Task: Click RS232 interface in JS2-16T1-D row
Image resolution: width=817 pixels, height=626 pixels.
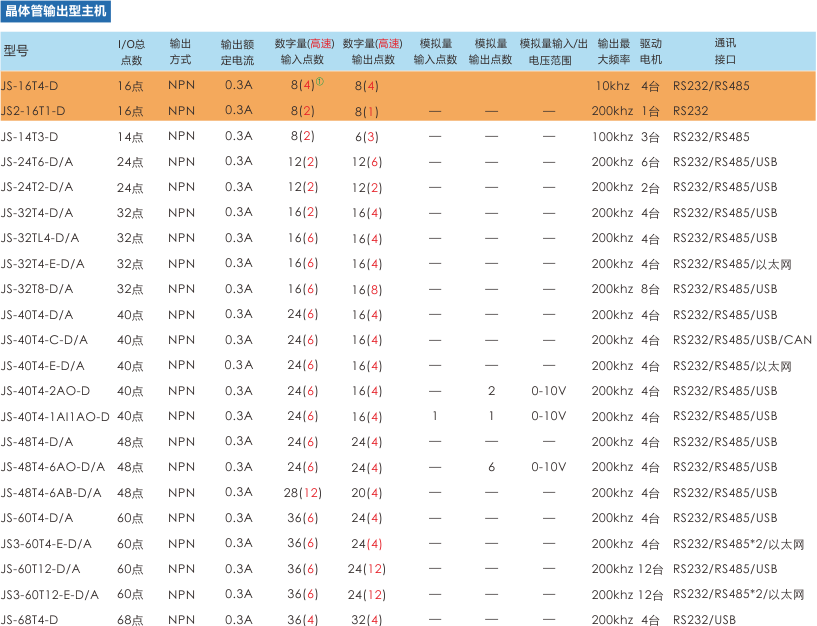Action: tap(690, 111)
